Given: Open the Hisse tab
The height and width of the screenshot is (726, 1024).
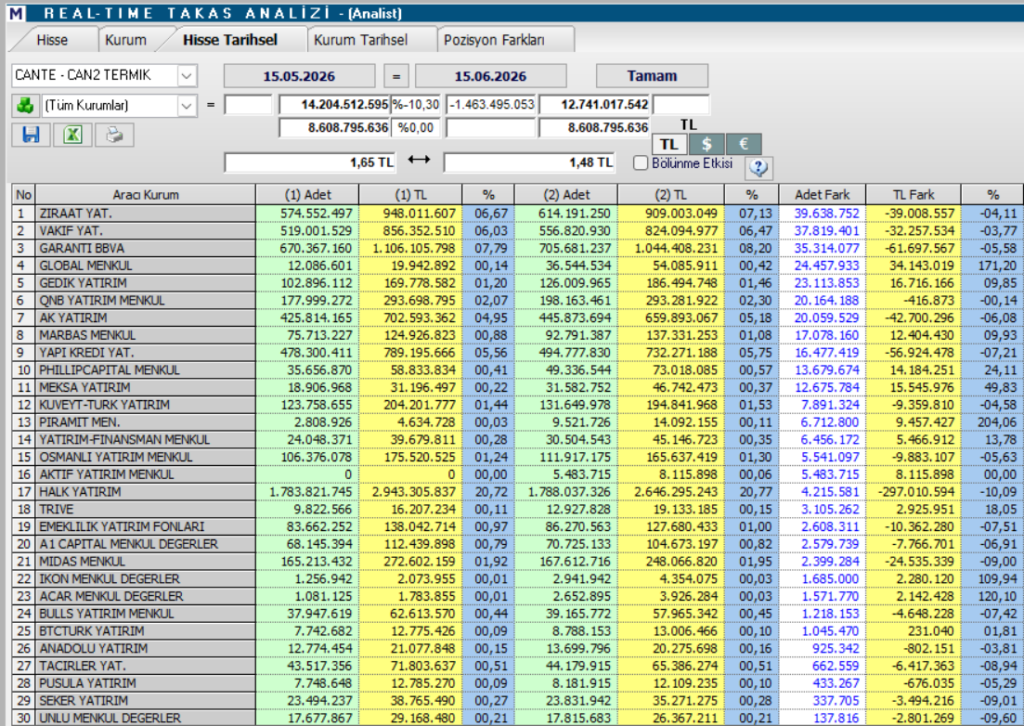Looking at the screenshot, I should pos(52,40).
